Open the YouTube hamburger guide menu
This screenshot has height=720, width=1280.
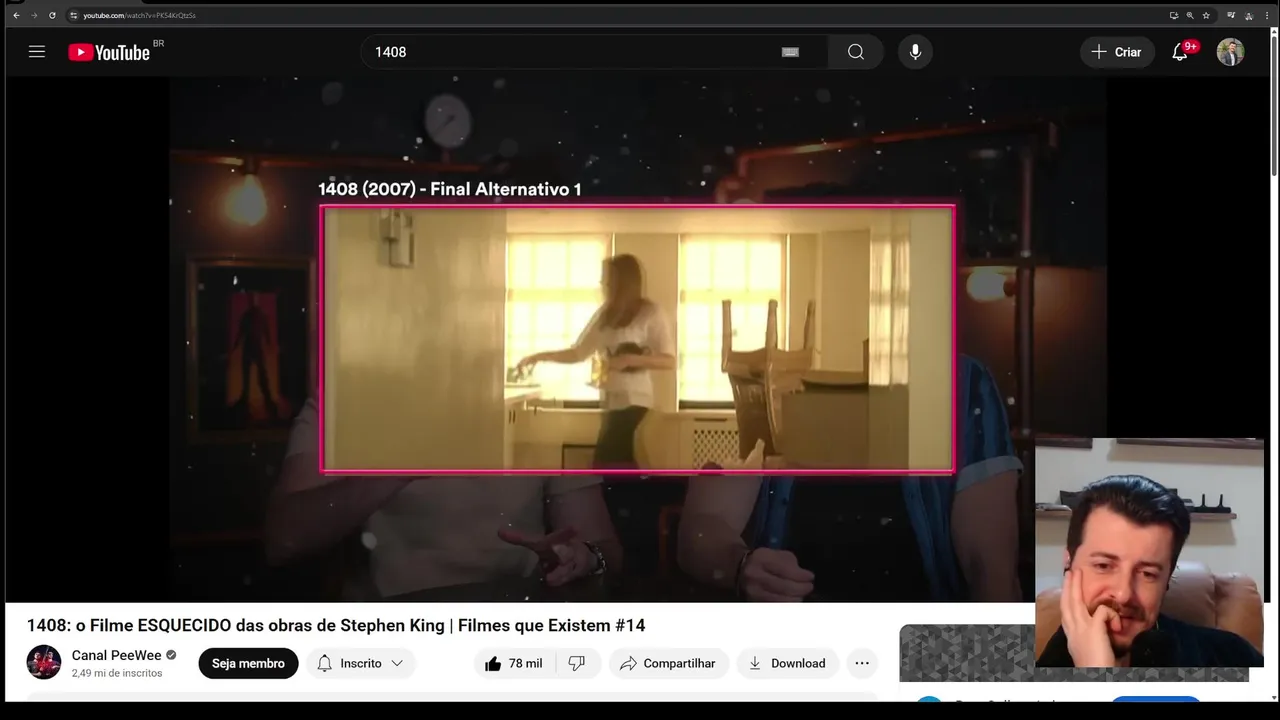click(37, 52)
